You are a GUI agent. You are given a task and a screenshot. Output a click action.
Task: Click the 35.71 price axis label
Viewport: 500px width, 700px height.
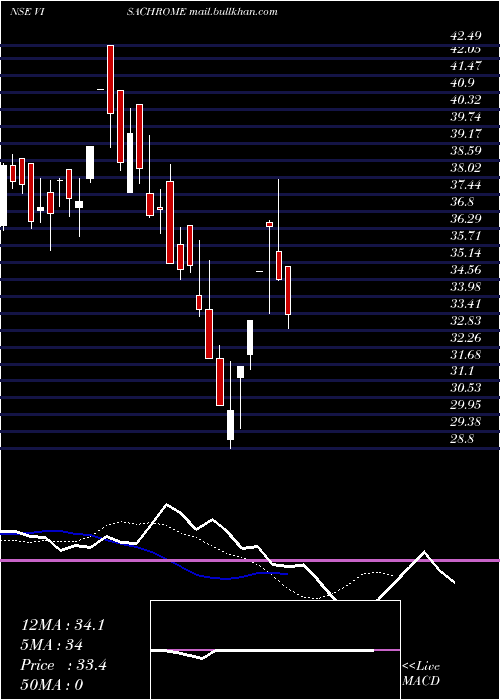(466, 236)
